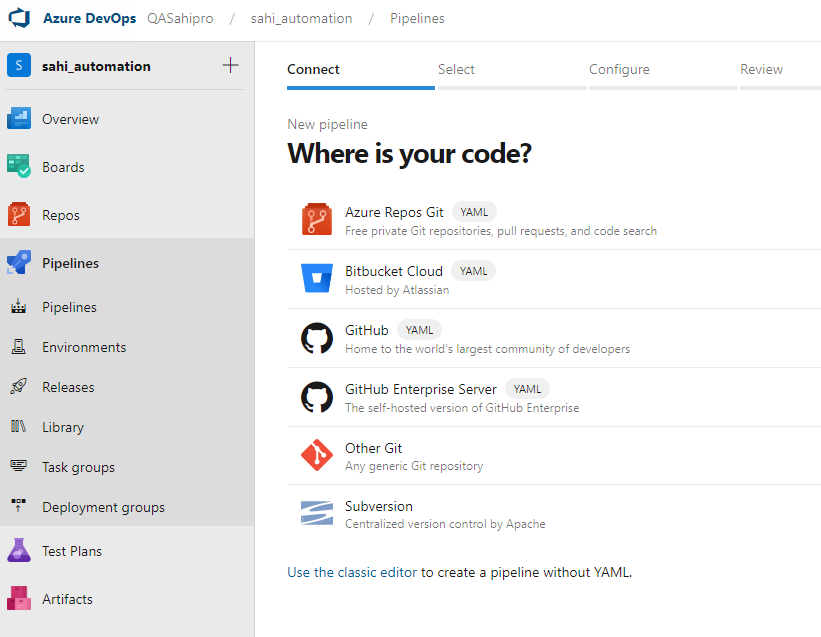Switch to the Select wizard step

pos(456,70)
